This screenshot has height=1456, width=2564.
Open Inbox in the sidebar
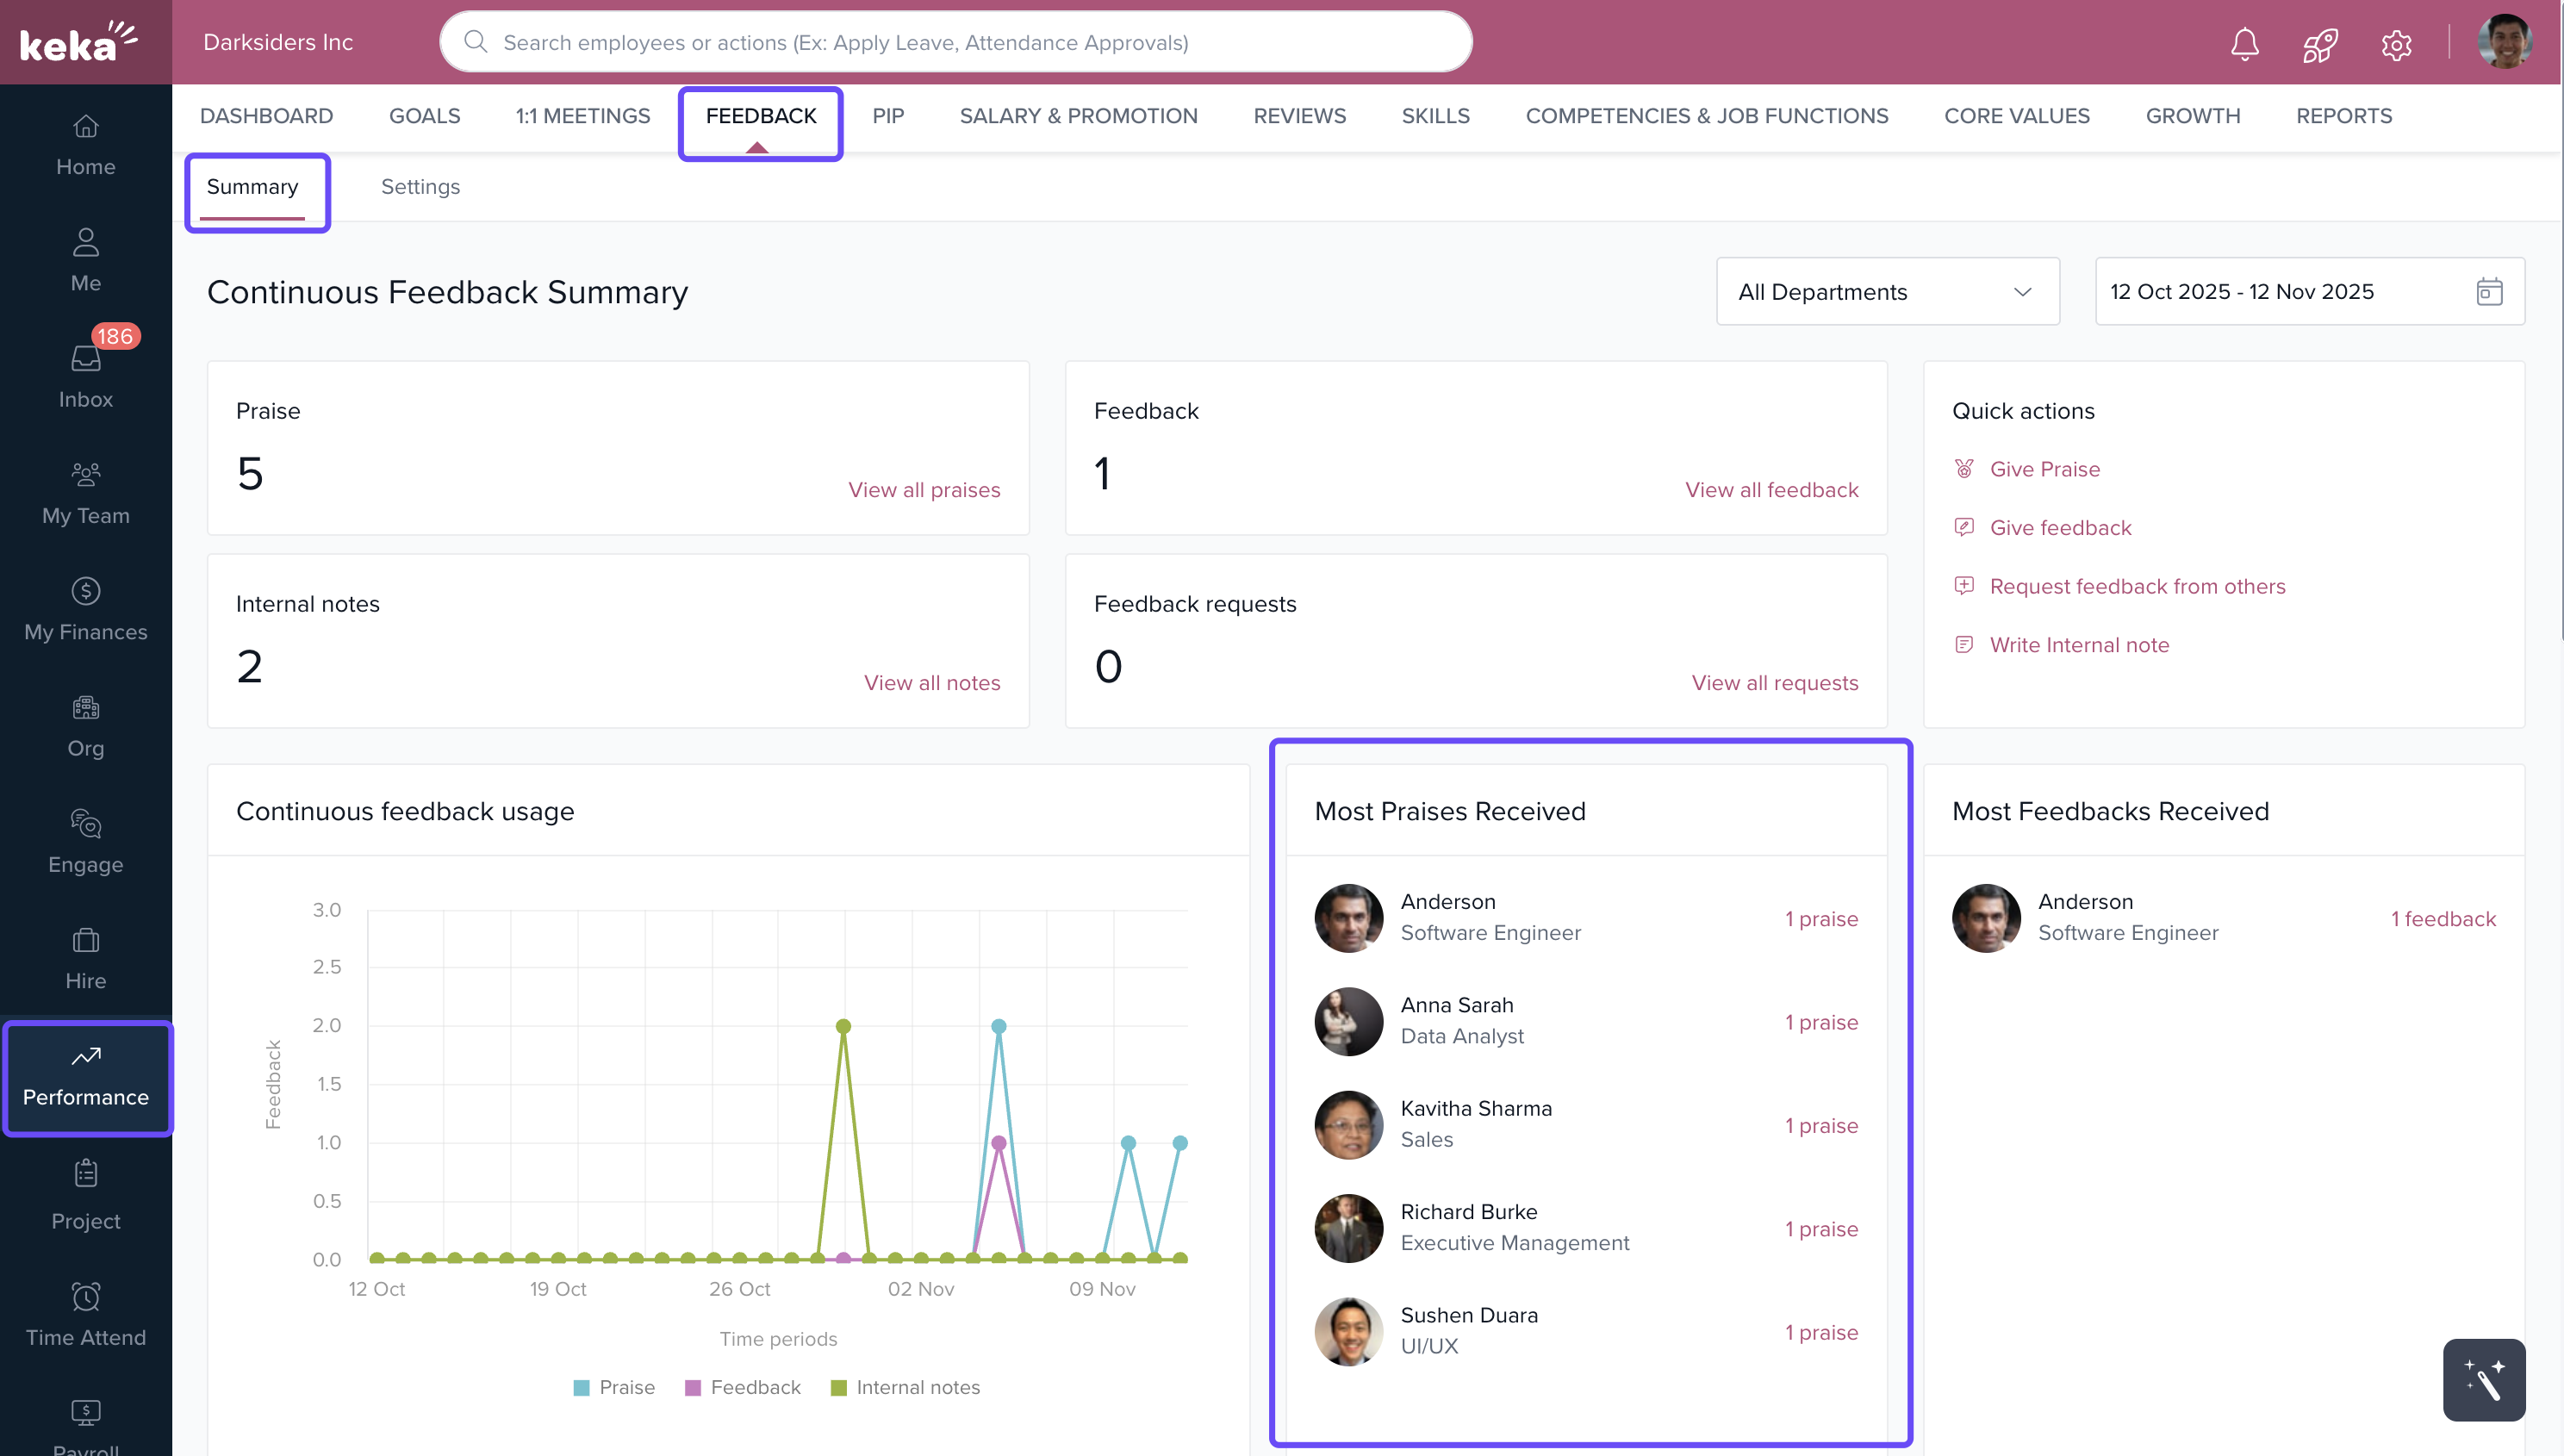(85, 374)
